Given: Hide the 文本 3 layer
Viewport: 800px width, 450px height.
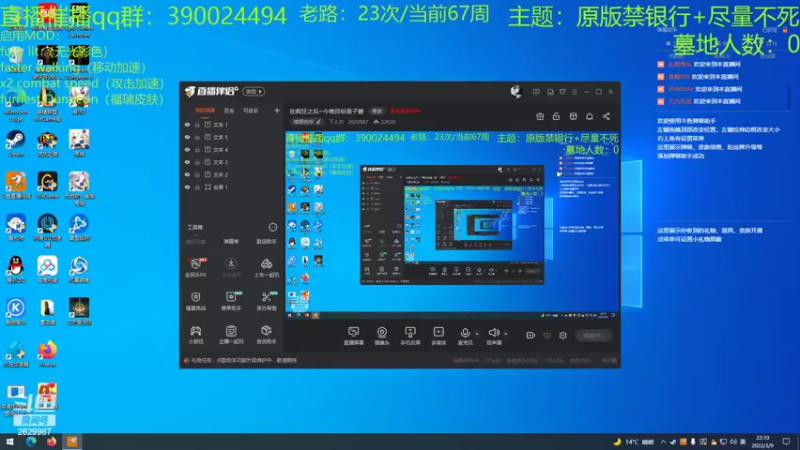Looking at the screenshot, I should [x=187, y=162].
